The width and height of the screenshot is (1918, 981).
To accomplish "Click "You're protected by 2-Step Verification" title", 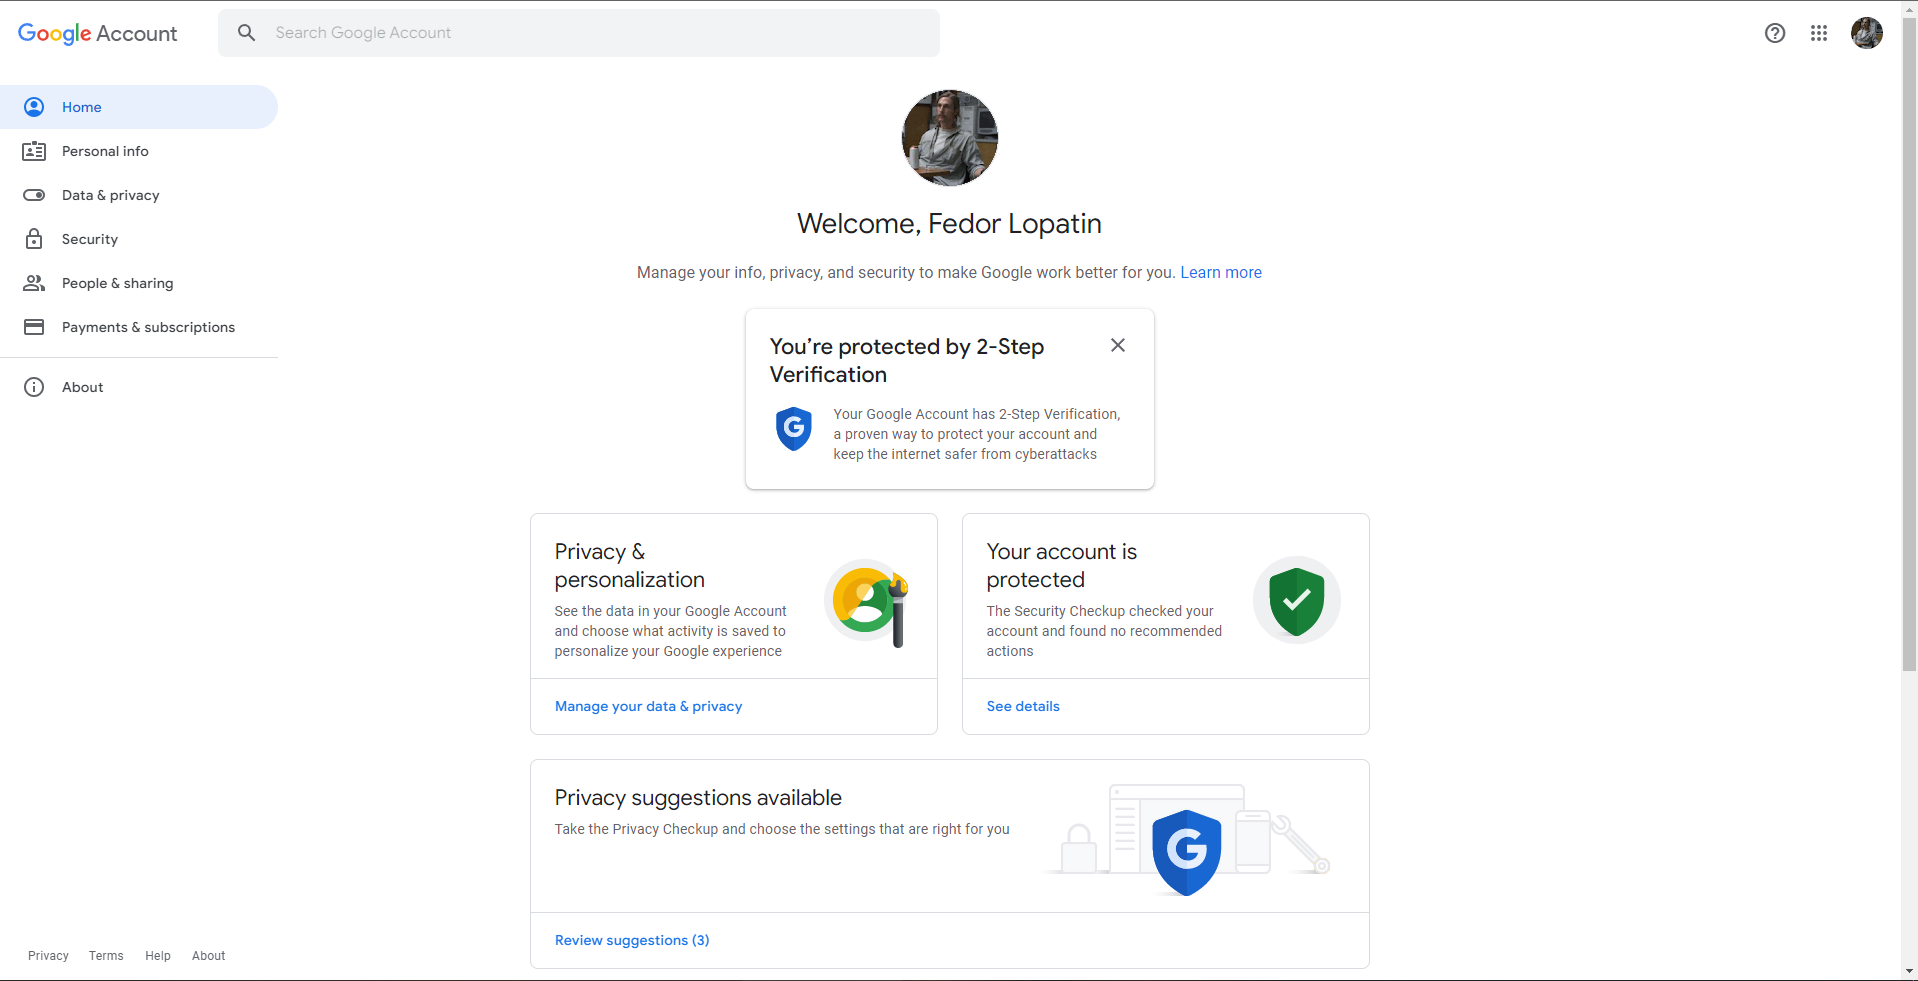I will click(x=907, y=360).
